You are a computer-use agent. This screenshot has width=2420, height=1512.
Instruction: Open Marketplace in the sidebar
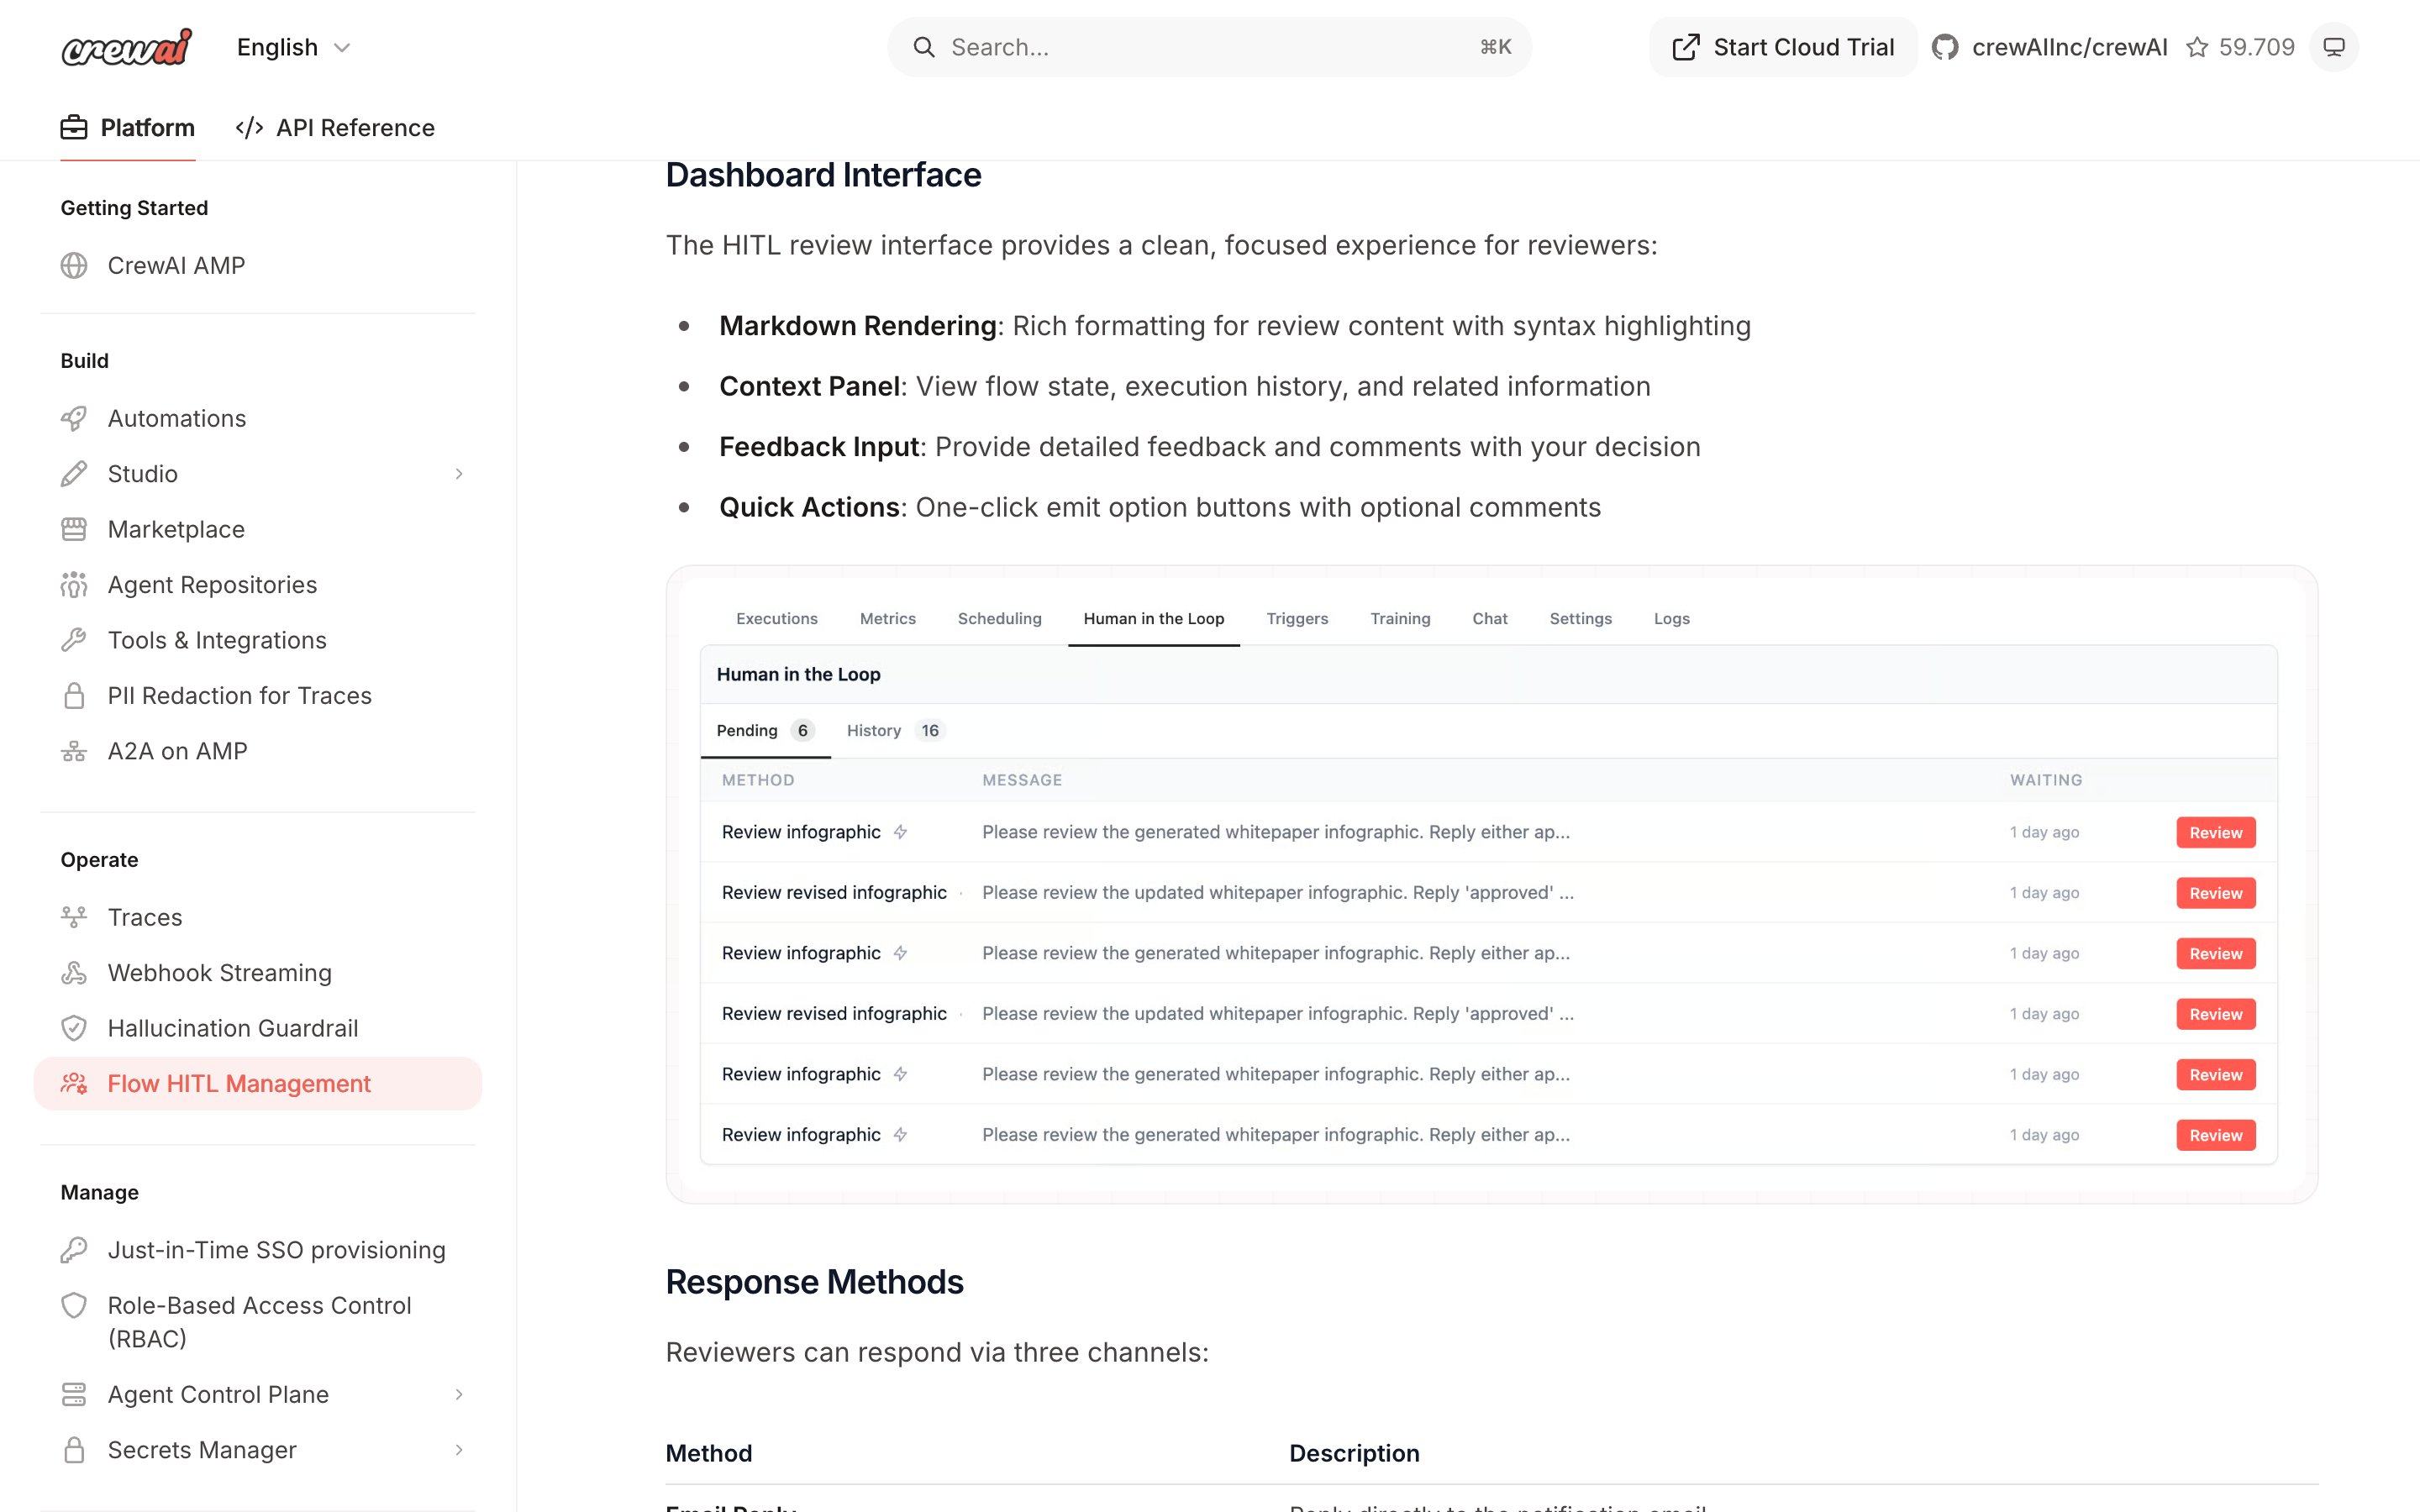click(x=258, y=529)
